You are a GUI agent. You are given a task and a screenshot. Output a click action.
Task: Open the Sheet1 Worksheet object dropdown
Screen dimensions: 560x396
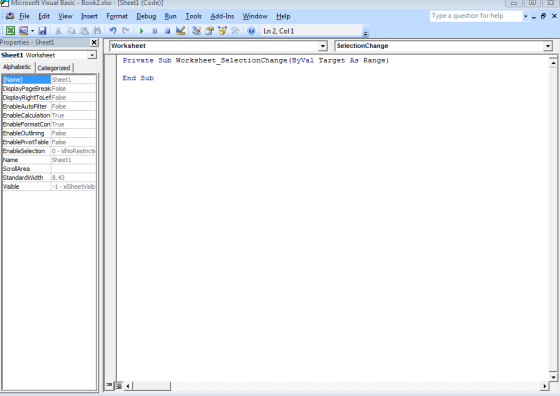(x=92, y=55)
